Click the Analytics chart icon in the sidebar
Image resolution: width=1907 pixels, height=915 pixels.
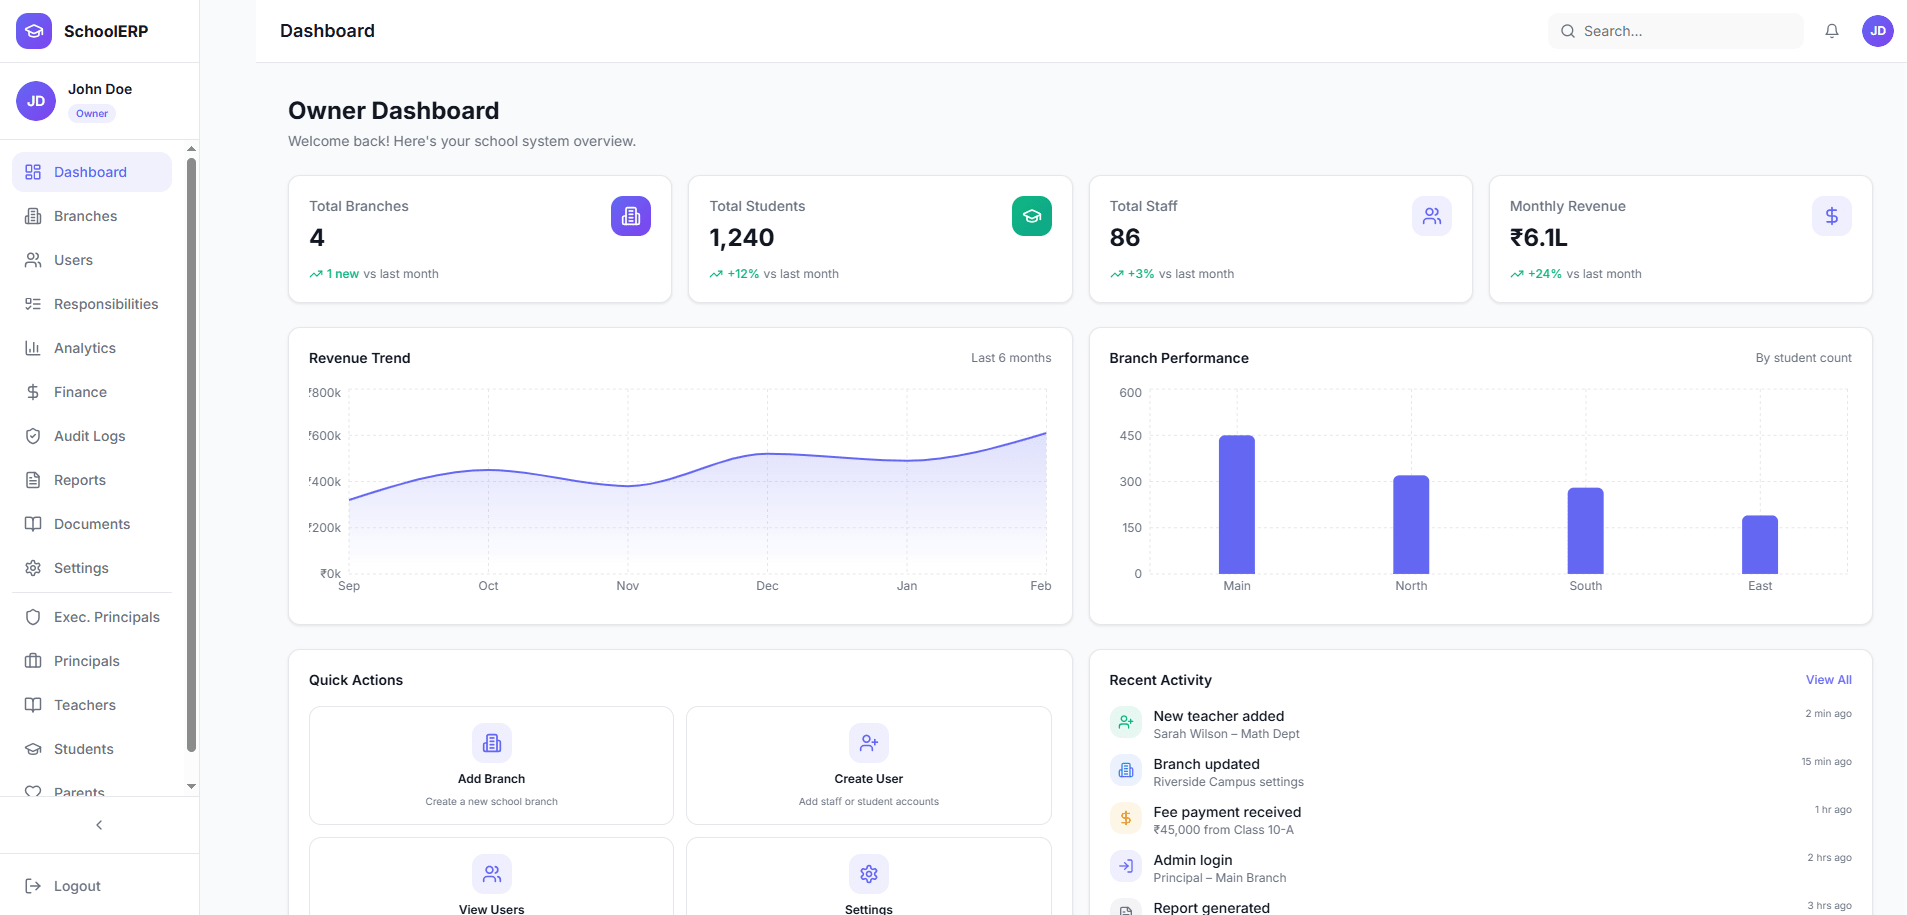pos(33,348)
